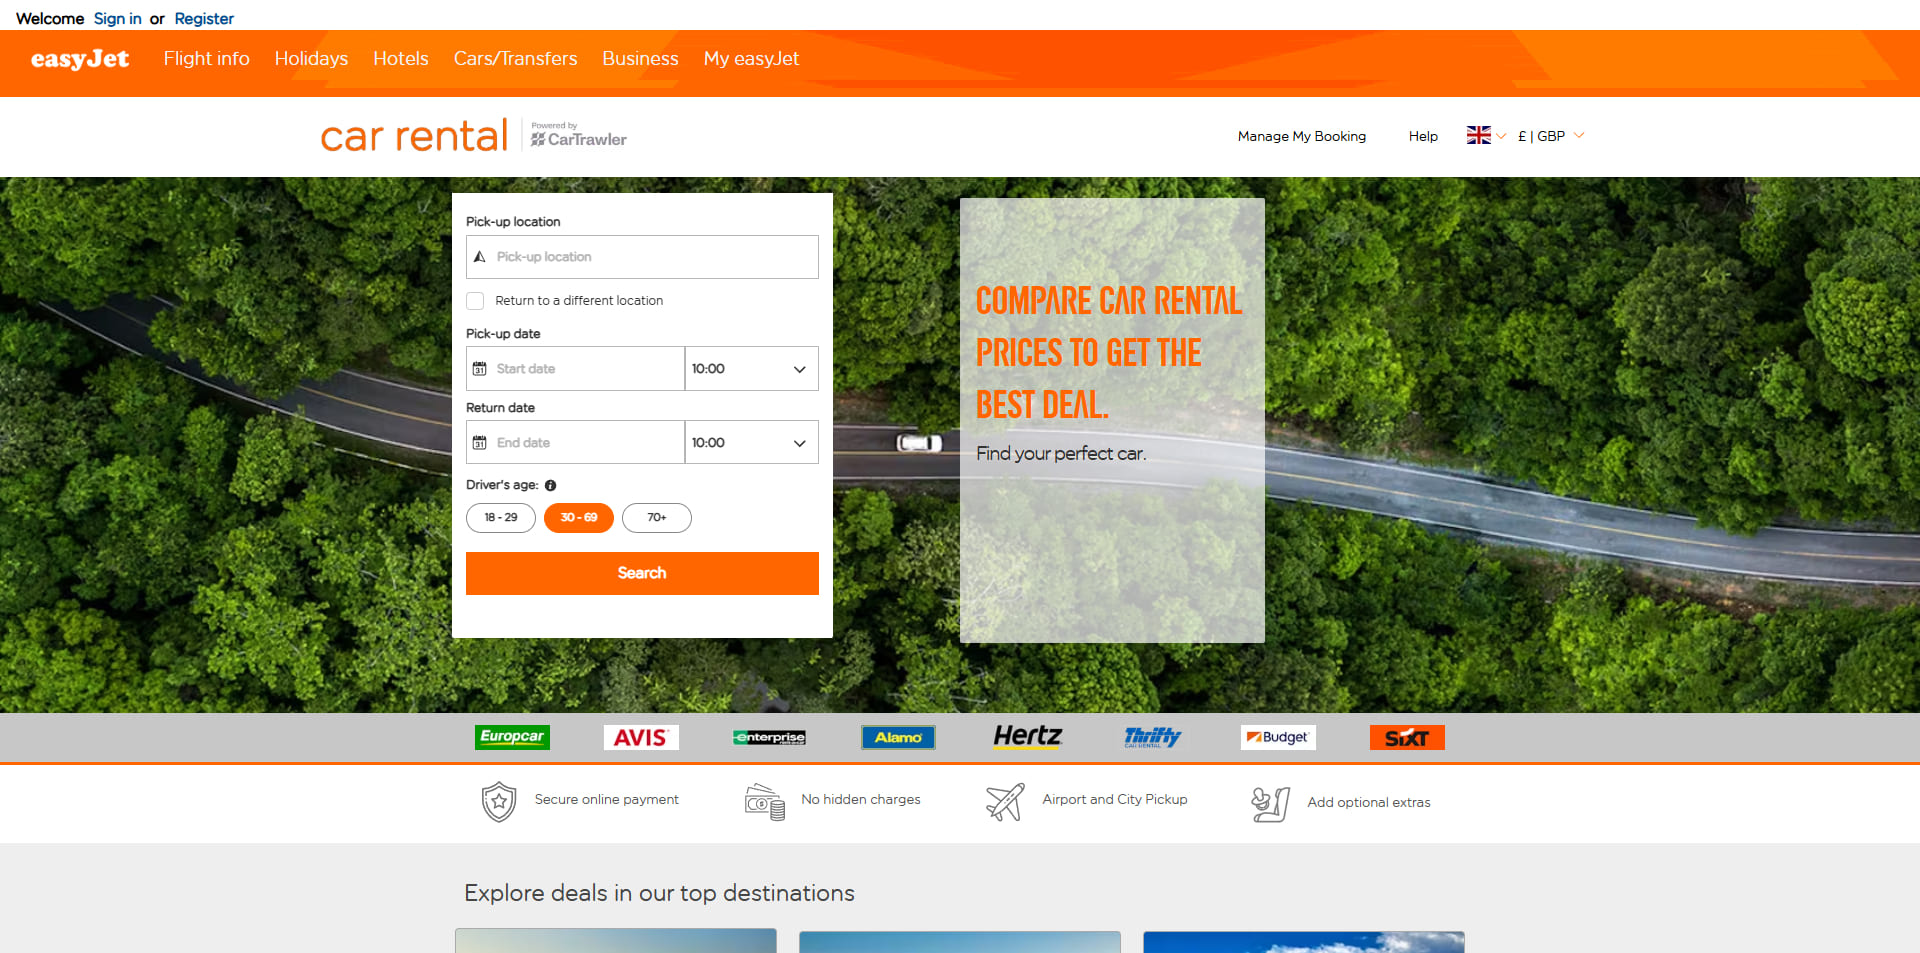Click the Sign in link
Image resolution: width=1920 pixels, height=953 pixels.
click(118, 19)
